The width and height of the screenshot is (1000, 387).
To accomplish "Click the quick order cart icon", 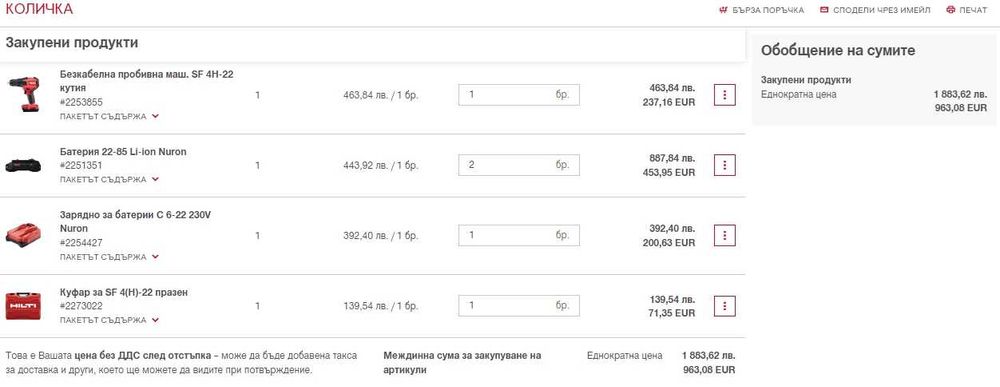I will 723,10.
